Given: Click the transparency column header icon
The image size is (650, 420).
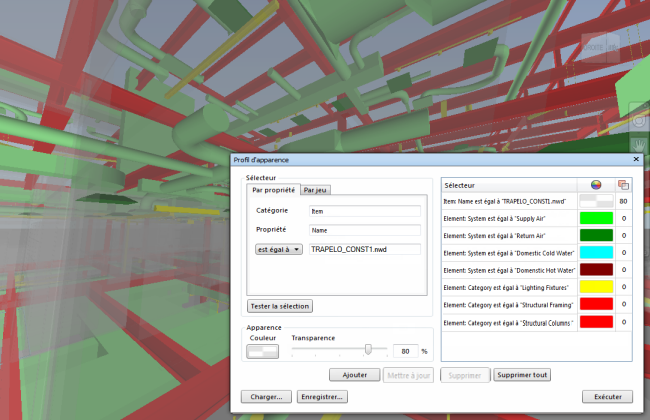Looking at the screenshot, I should coord(623,185).
